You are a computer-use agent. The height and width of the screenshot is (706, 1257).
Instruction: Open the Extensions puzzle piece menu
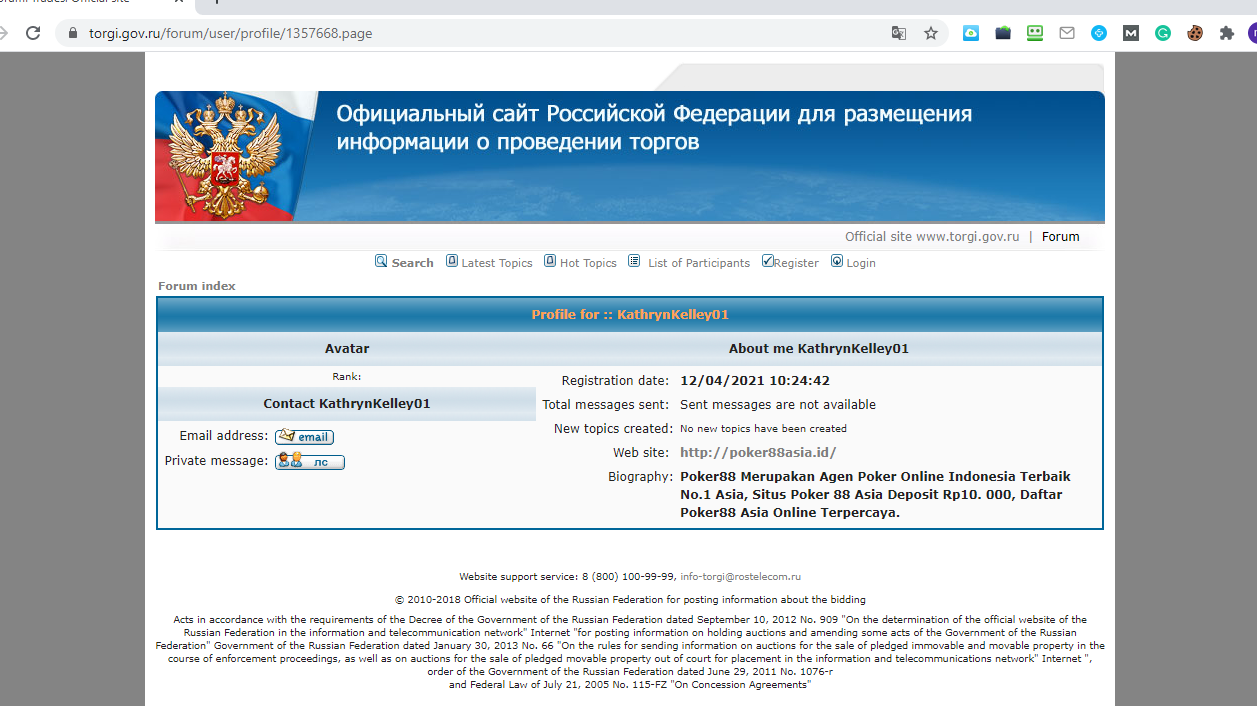point(1227,33)
